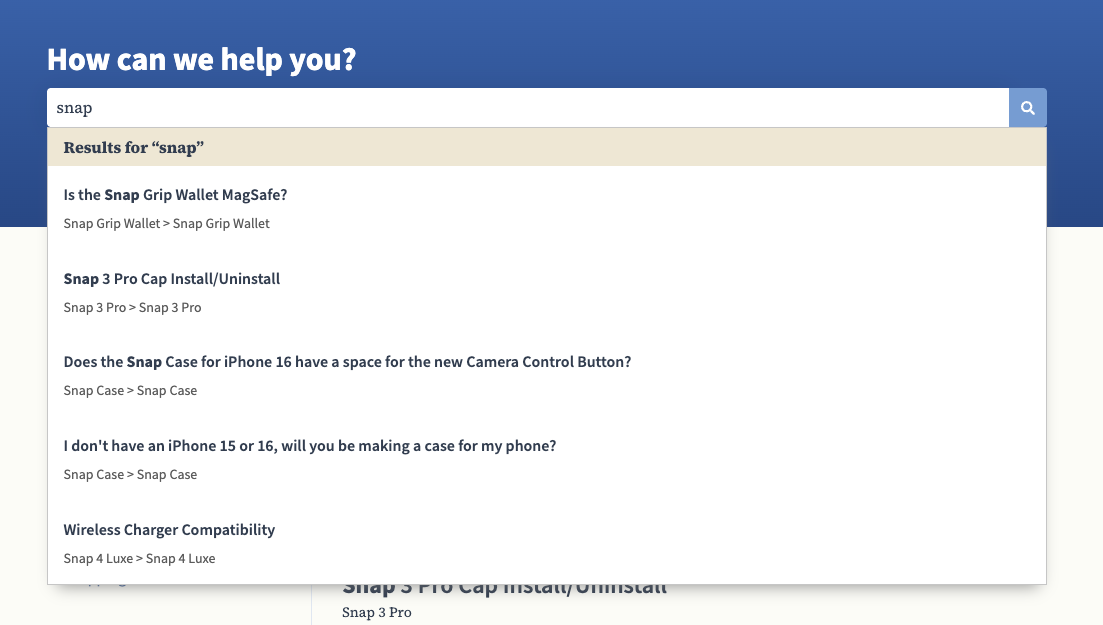
Task: Click the "Results for snap" header bar
Action: click(546, 148)
